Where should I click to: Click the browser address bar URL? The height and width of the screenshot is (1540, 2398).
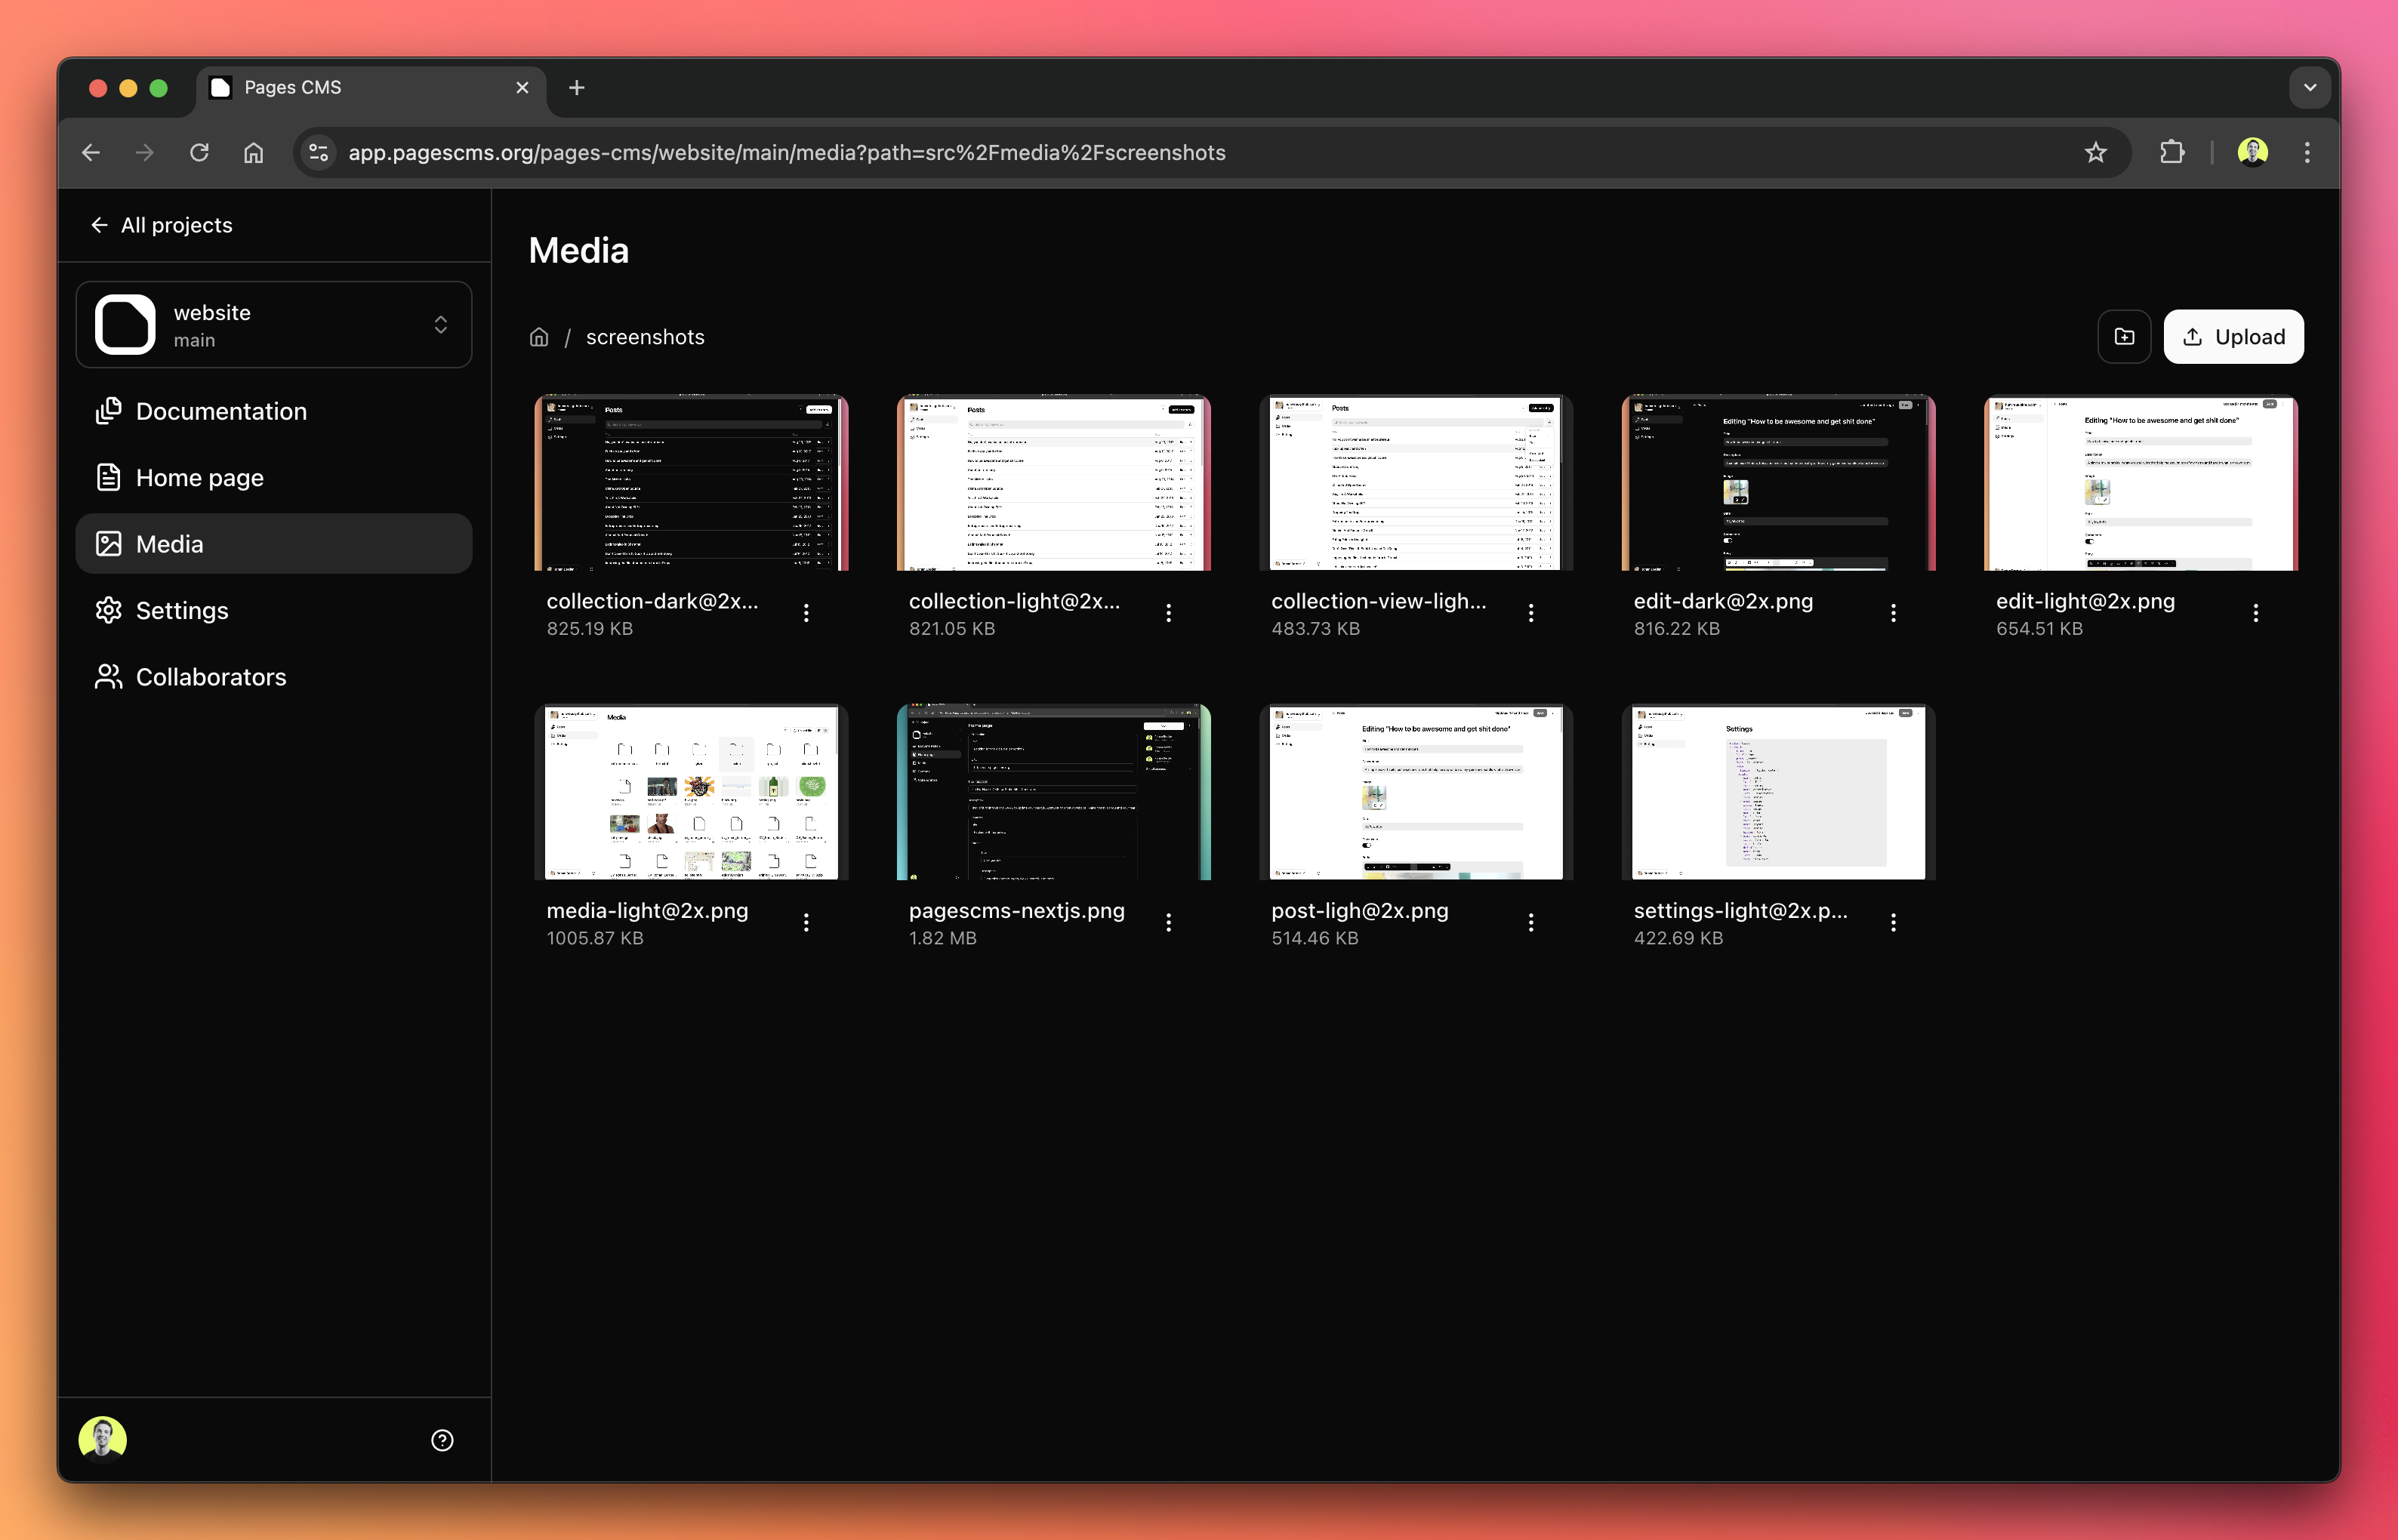point(786,152)
